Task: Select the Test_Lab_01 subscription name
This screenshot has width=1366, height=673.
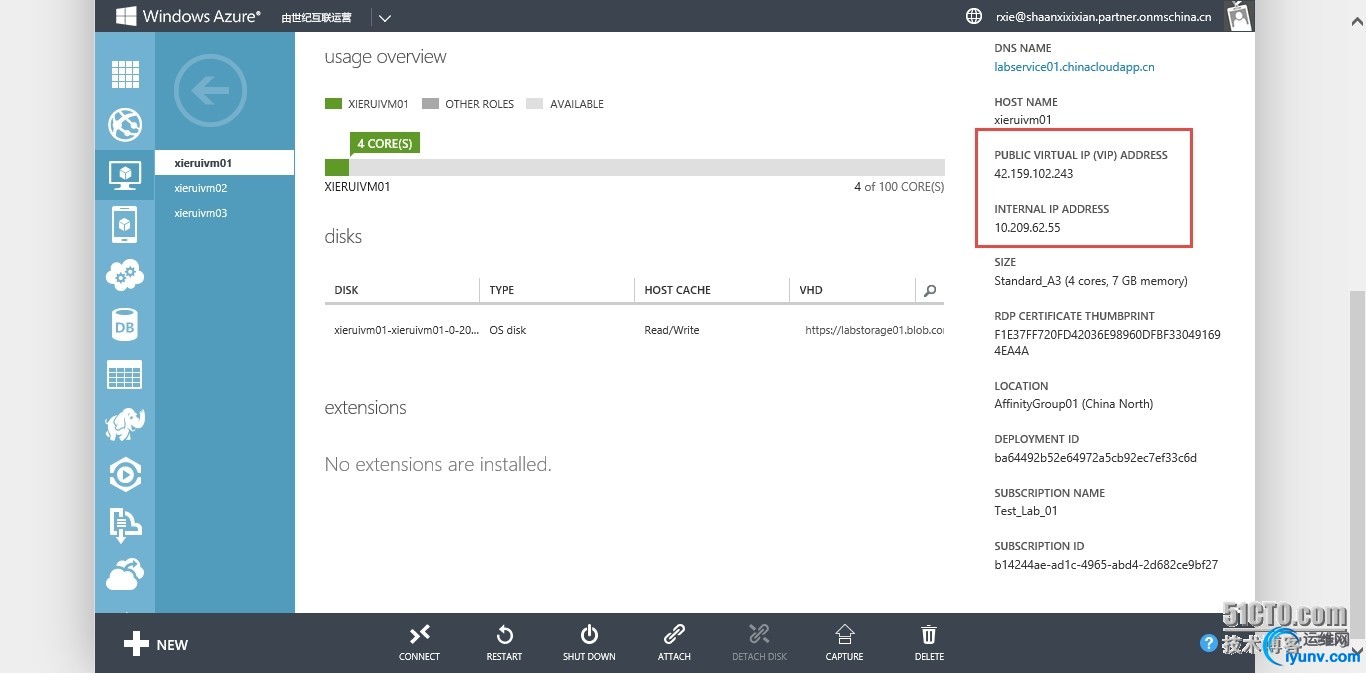Action: coord(1026,511)
